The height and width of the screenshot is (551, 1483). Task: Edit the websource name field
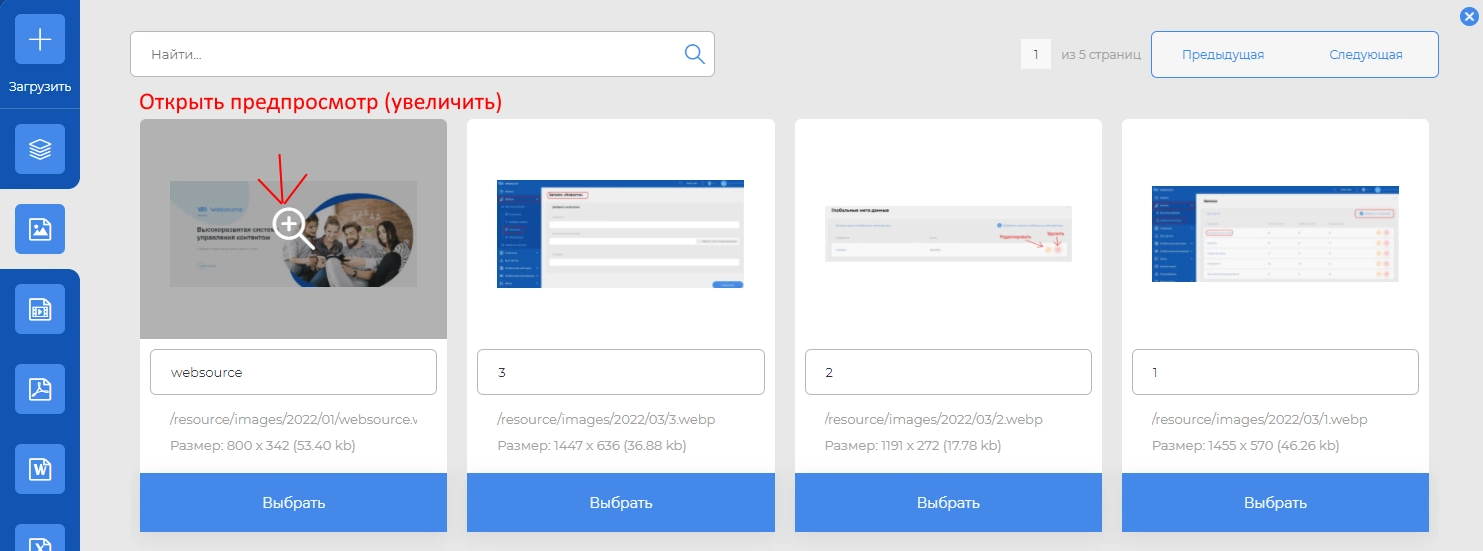[293, 372]
